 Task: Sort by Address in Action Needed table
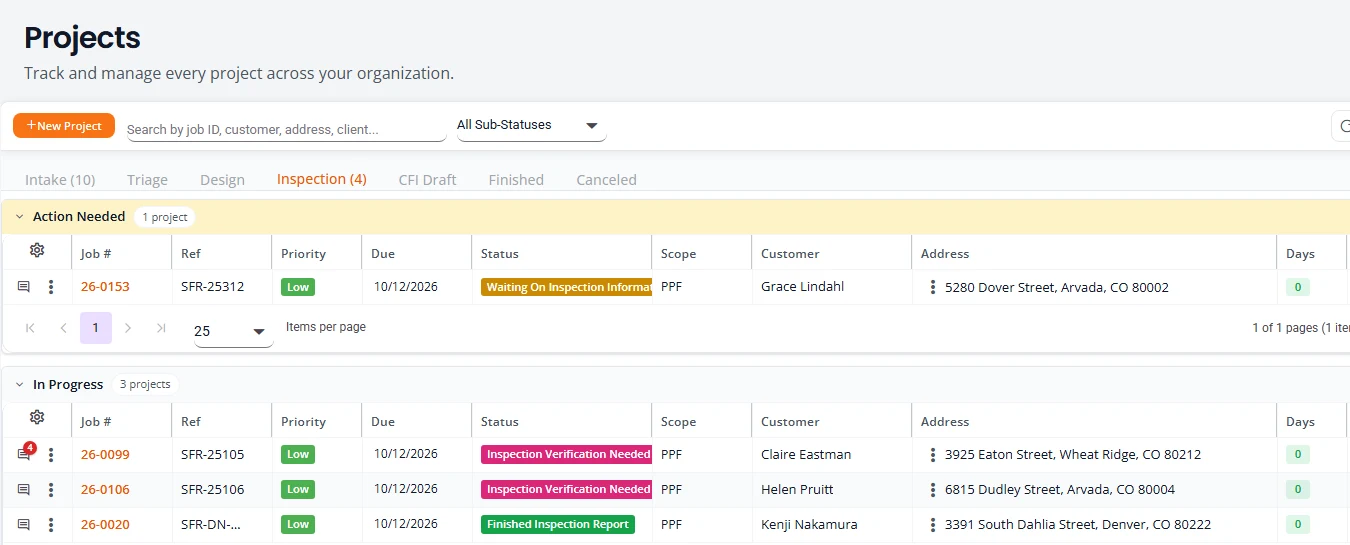(945, 254)
